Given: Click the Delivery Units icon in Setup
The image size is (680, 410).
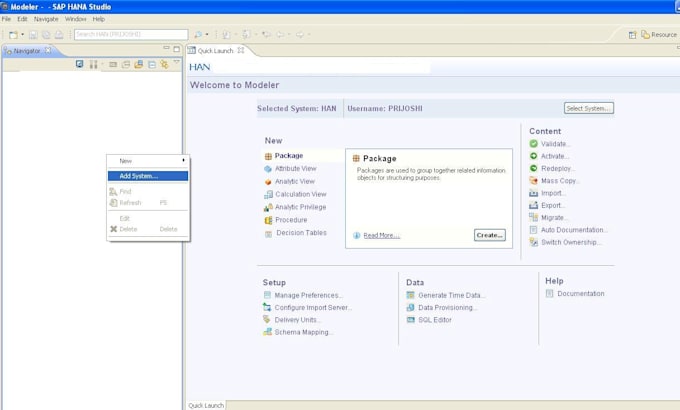Looking at the screenshot, I should [267, 320].
